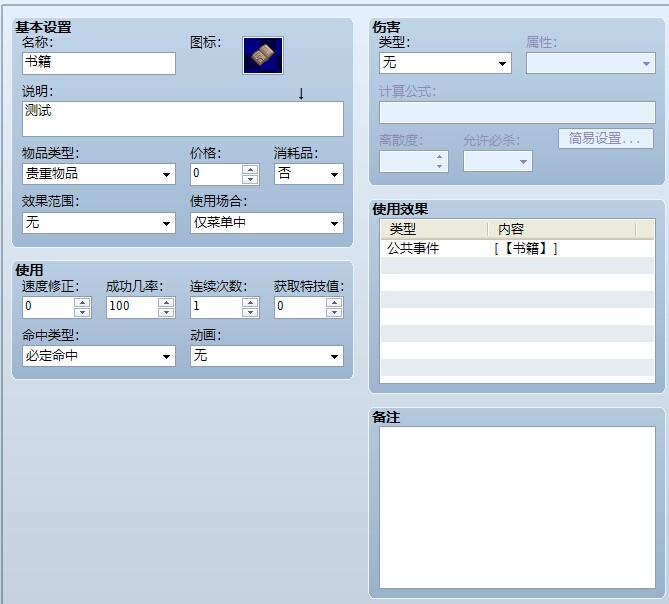Decrease 获取特技值 with the down arrow
The width and height of the screenshot is (669, 604).
(334, 312)
